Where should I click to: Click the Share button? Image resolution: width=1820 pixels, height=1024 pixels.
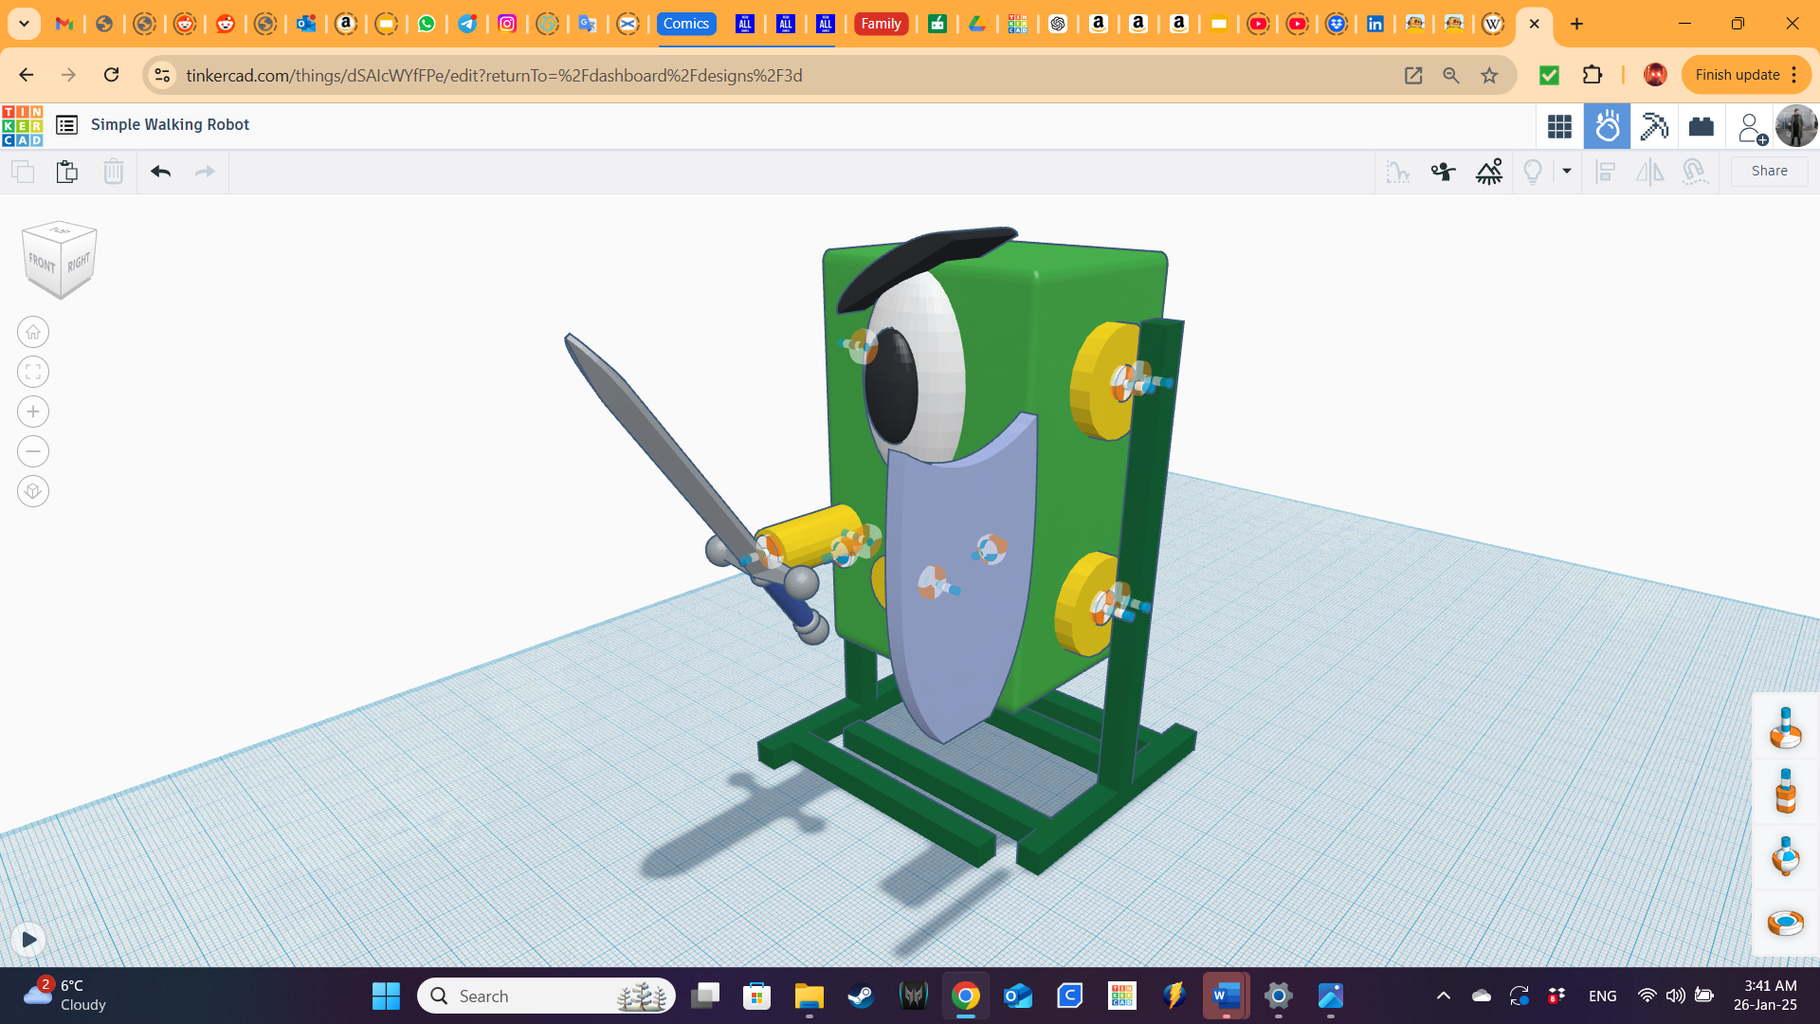1768,171
